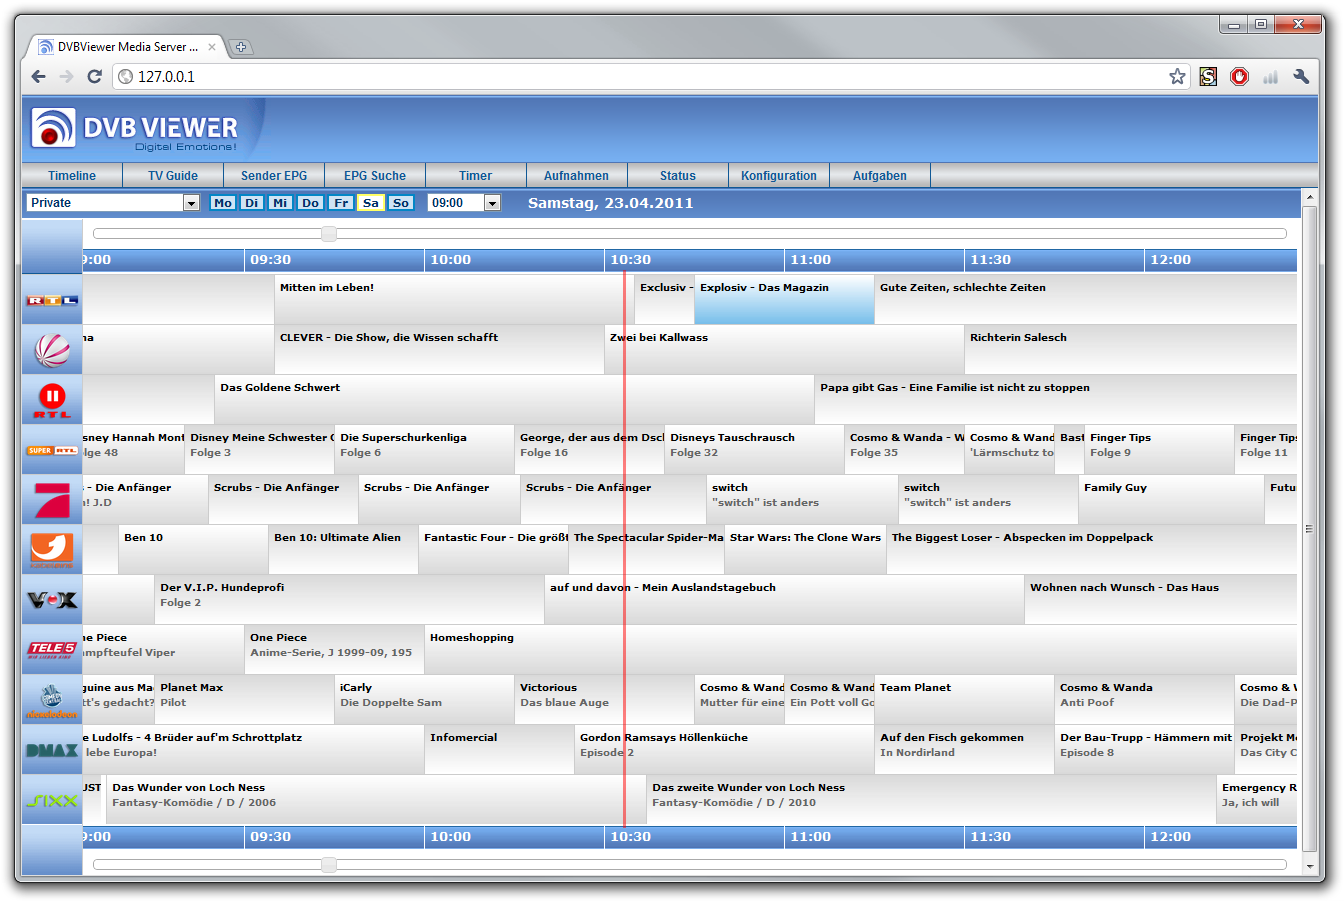Go to the EPG Suche tab
The image size is (1344, 901).
click(375, 176)
